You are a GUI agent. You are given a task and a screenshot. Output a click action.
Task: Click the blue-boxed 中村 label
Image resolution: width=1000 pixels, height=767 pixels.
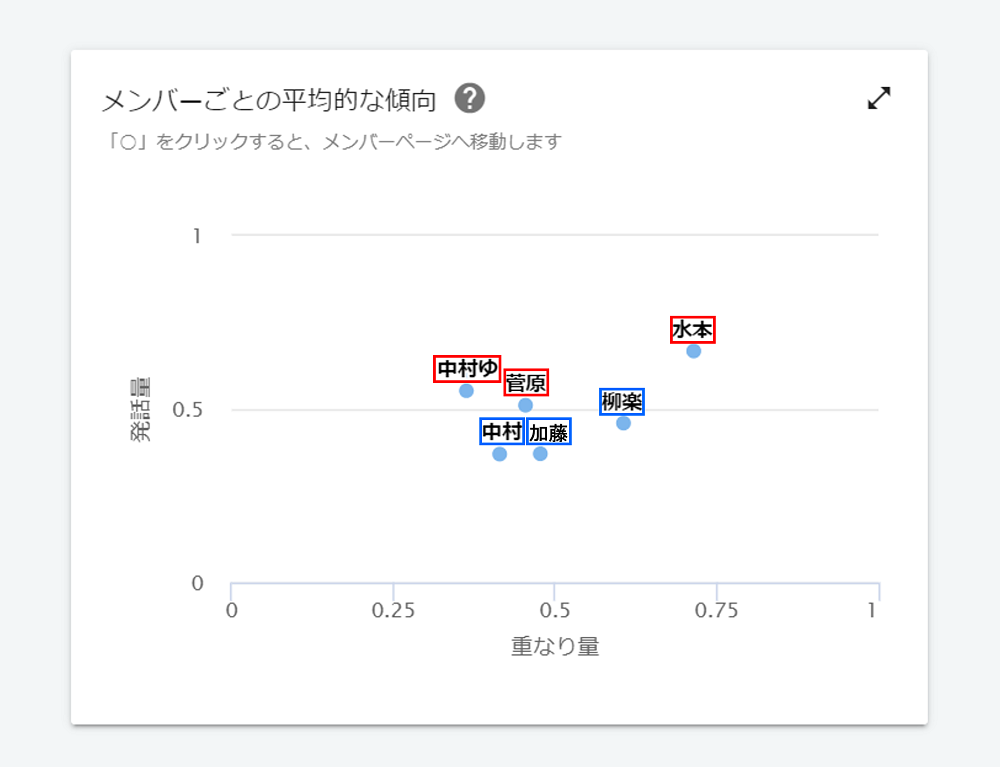[502, 432]
